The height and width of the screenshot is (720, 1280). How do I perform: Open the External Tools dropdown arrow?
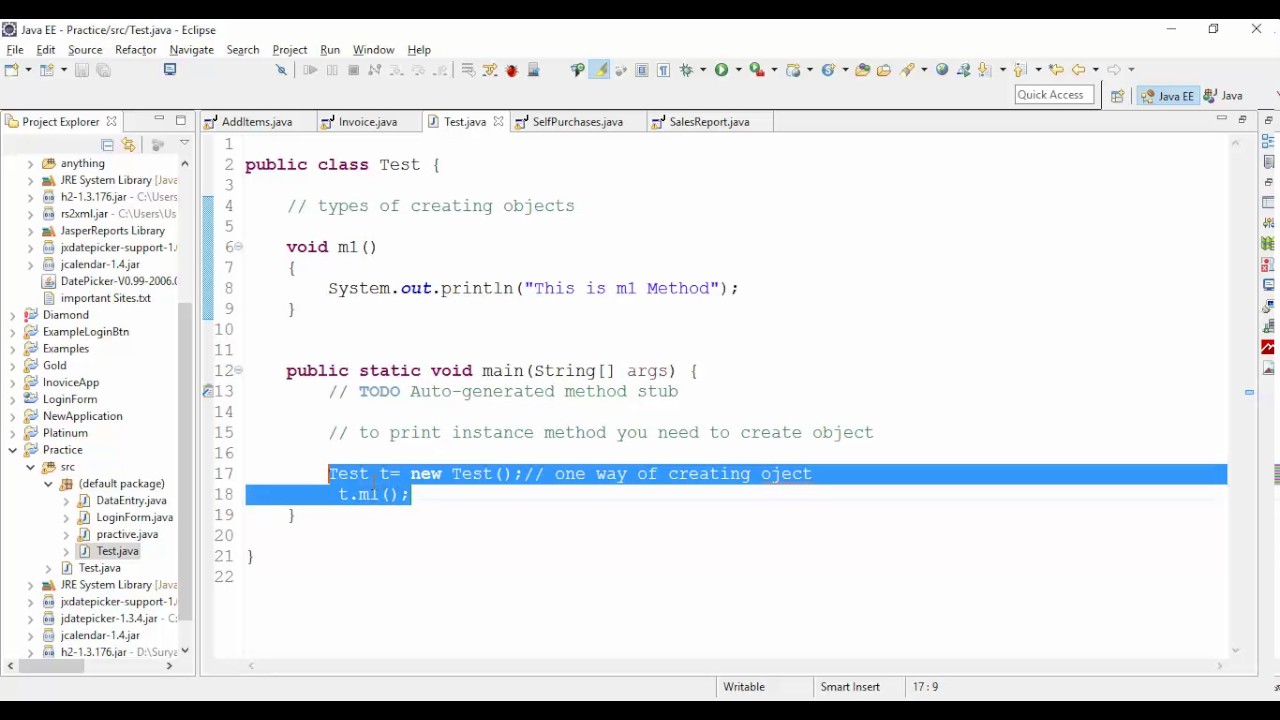pyautogui.click(x=774, y=70)
